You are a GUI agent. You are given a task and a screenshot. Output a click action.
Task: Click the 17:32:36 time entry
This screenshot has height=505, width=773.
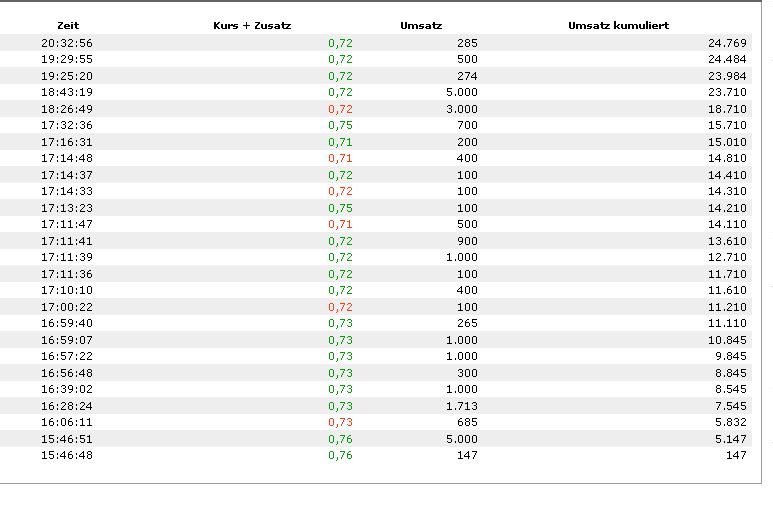[x=67, y=125]
